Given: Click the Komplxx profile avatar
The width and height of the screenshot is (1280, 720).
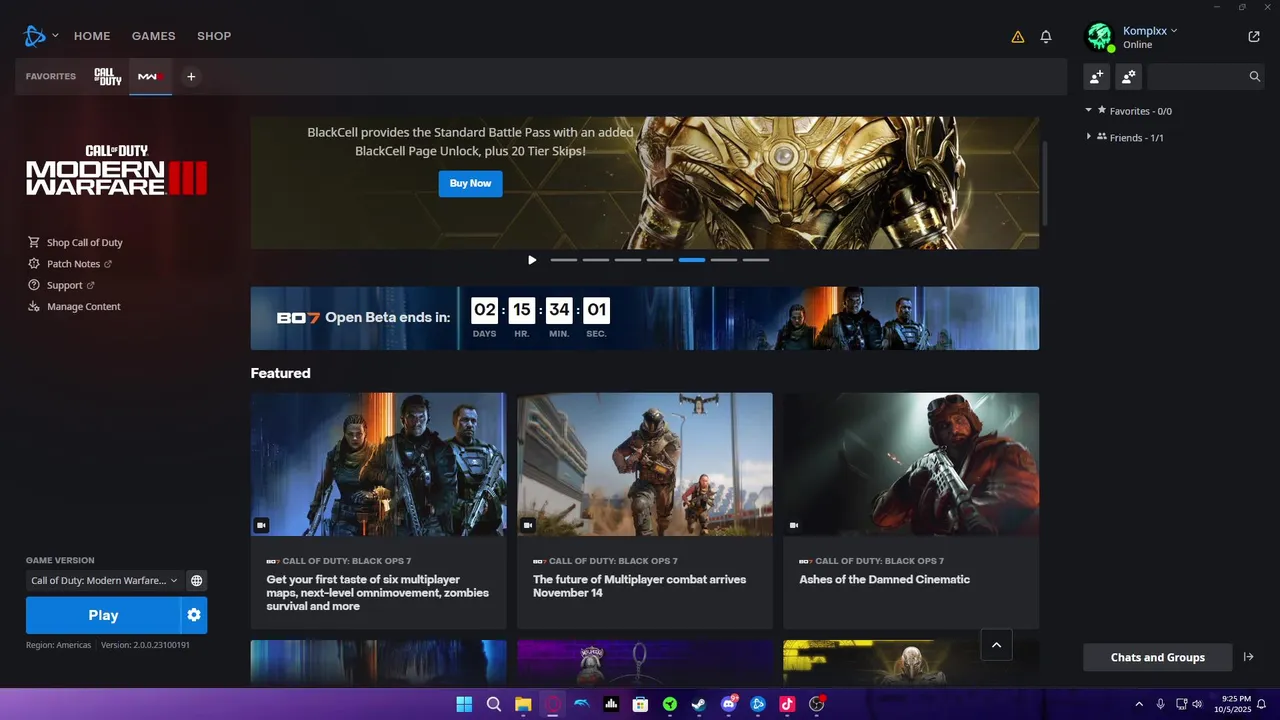Looking at the screenshot, I should [1100, 37].
